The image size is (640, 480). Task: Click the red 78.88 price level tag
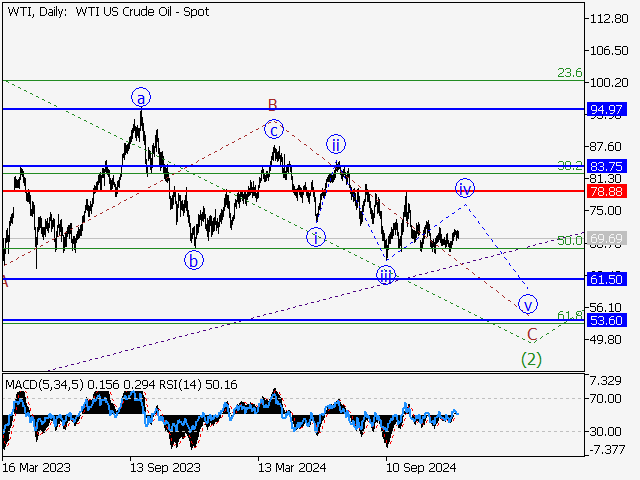(x=607, y=190)
